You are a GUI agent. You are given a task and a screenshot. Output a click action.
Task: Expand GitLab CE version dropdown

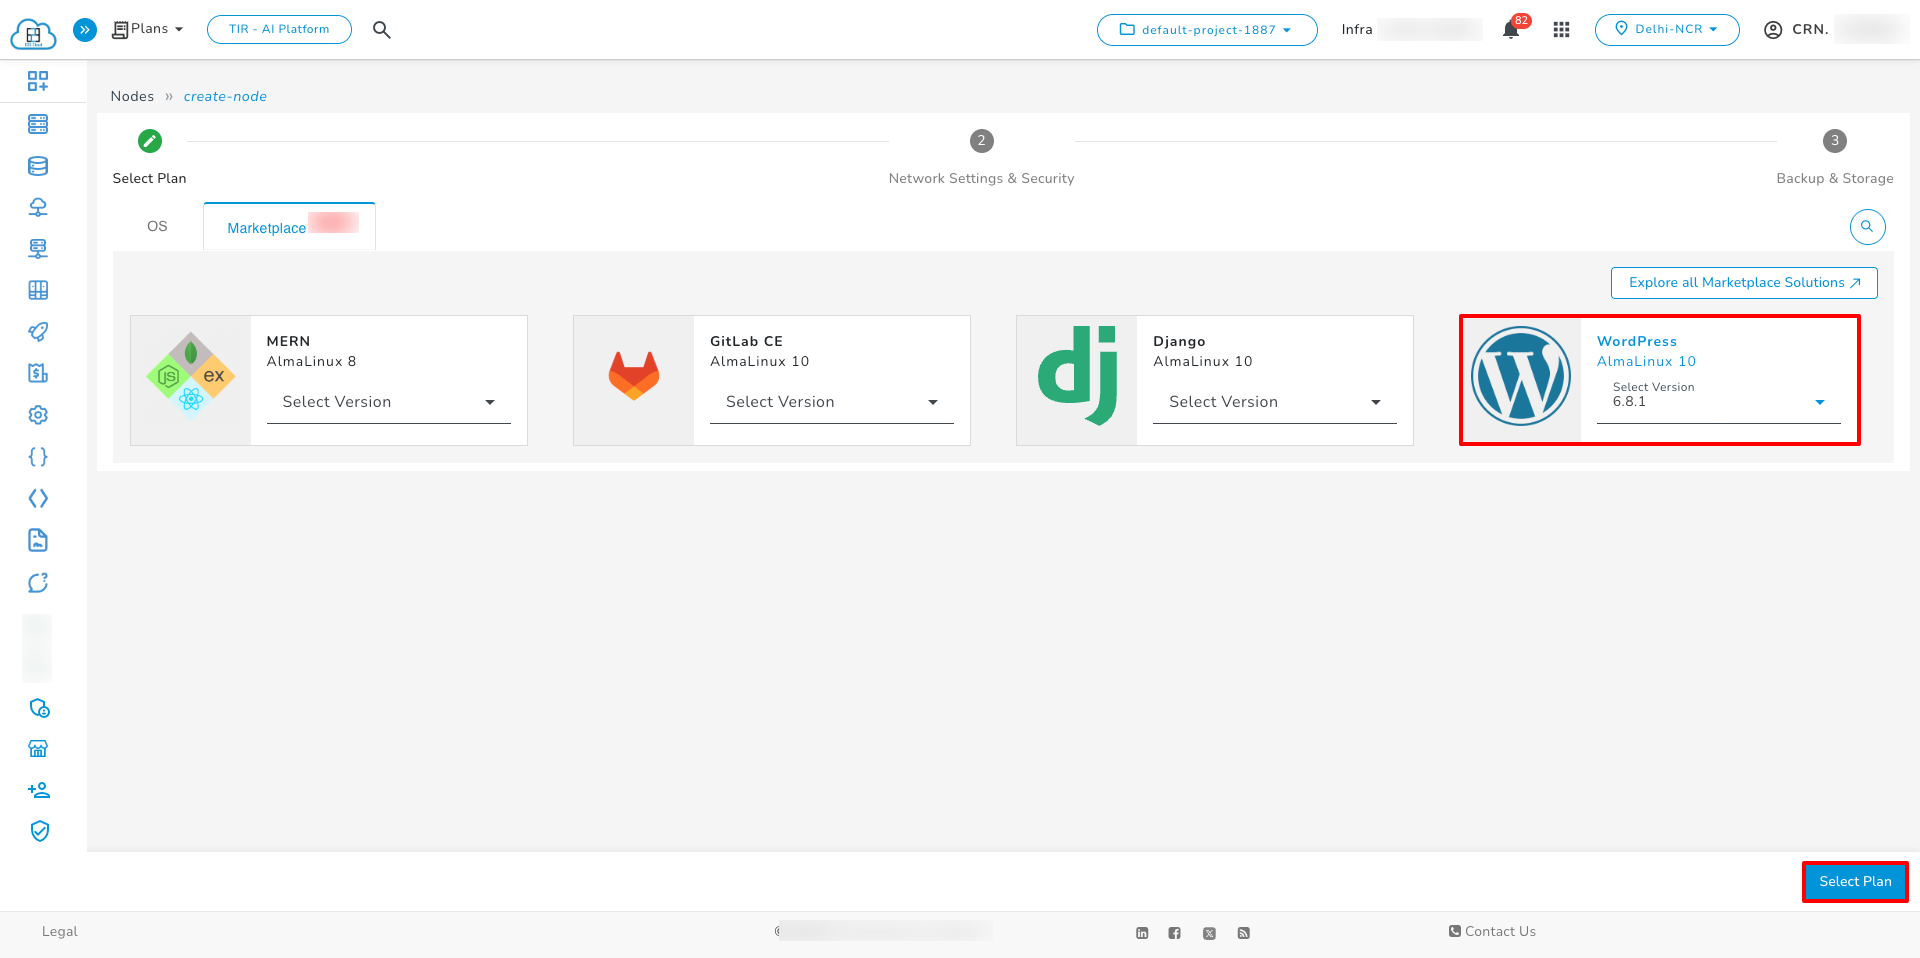pos(831,402)
